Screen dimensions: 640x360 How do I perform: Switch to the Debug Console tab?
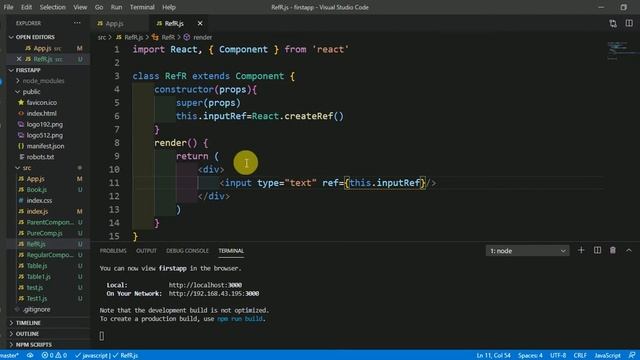point(187,251)
